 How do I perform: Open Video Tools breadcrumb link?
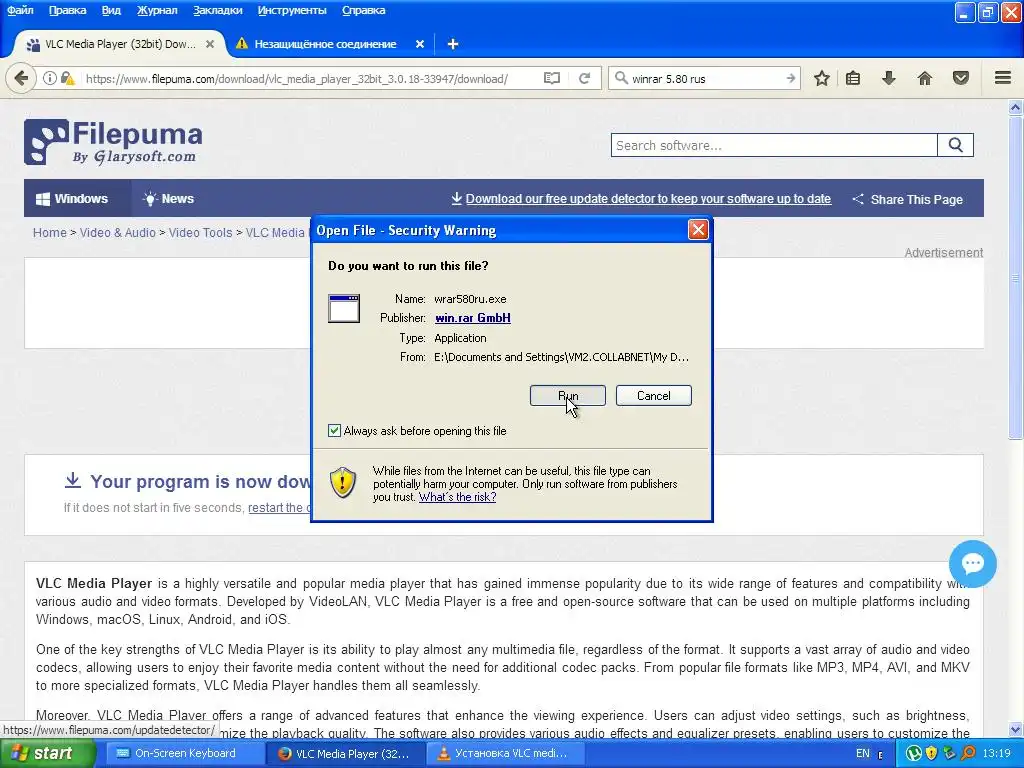click(x=200, y=232)
